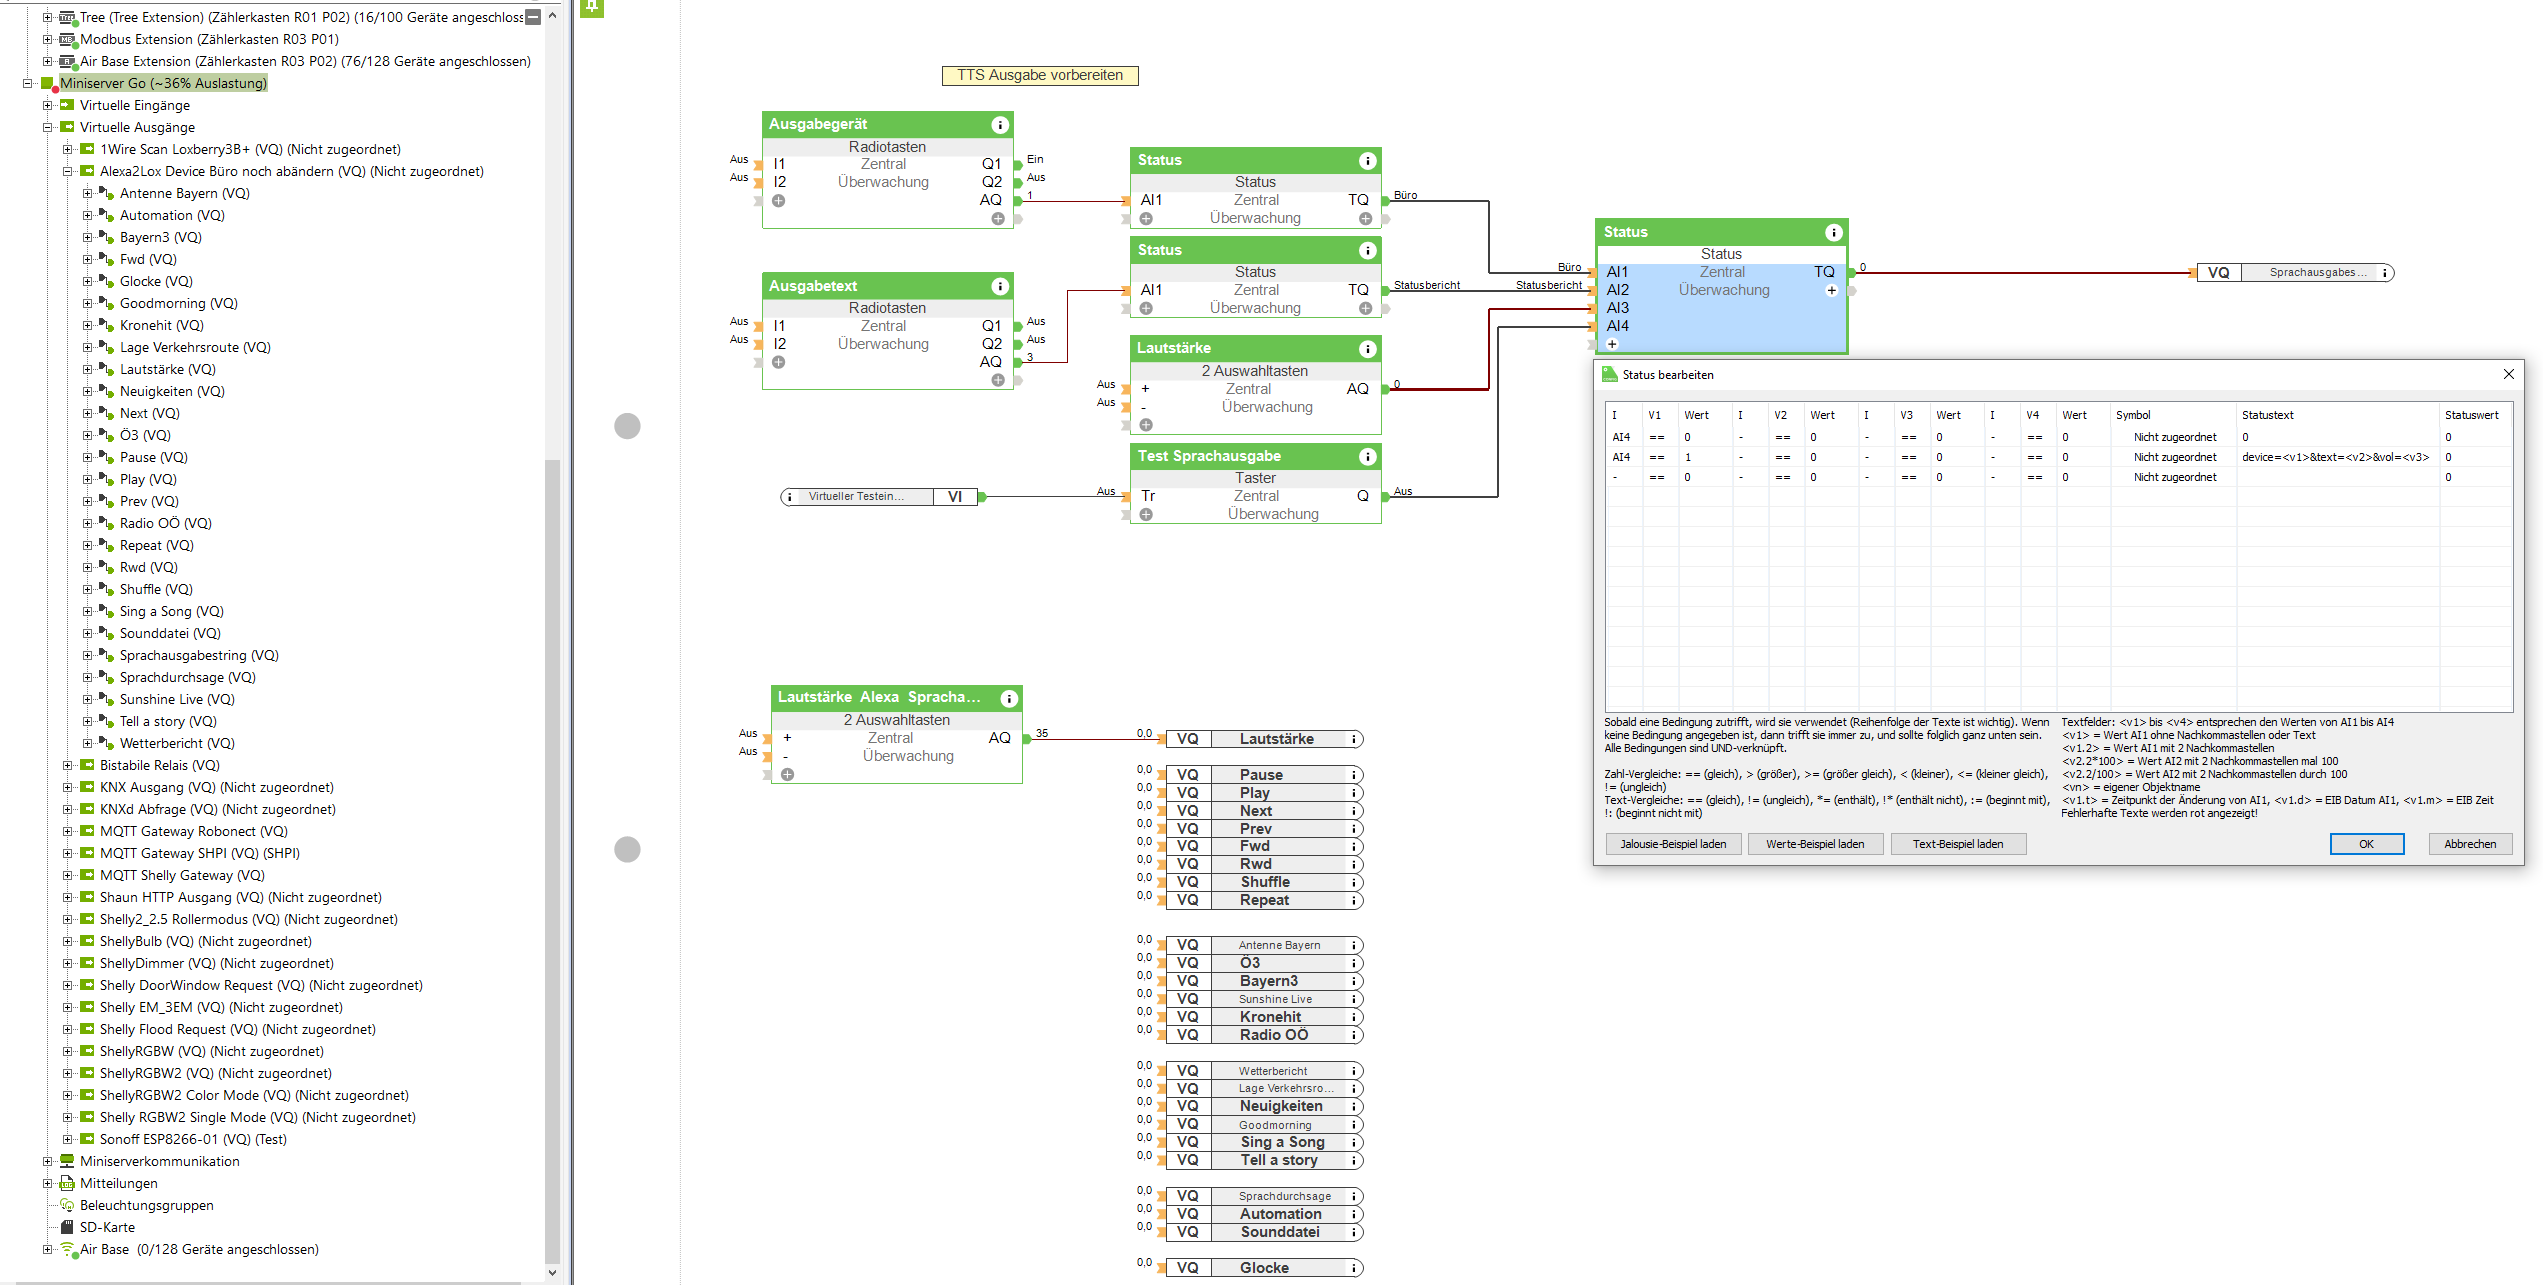Viewport: 2543px width, 1285px height.
Task: Select Sprachausgabestring (VQ) in tree
Action: point(198,656)
